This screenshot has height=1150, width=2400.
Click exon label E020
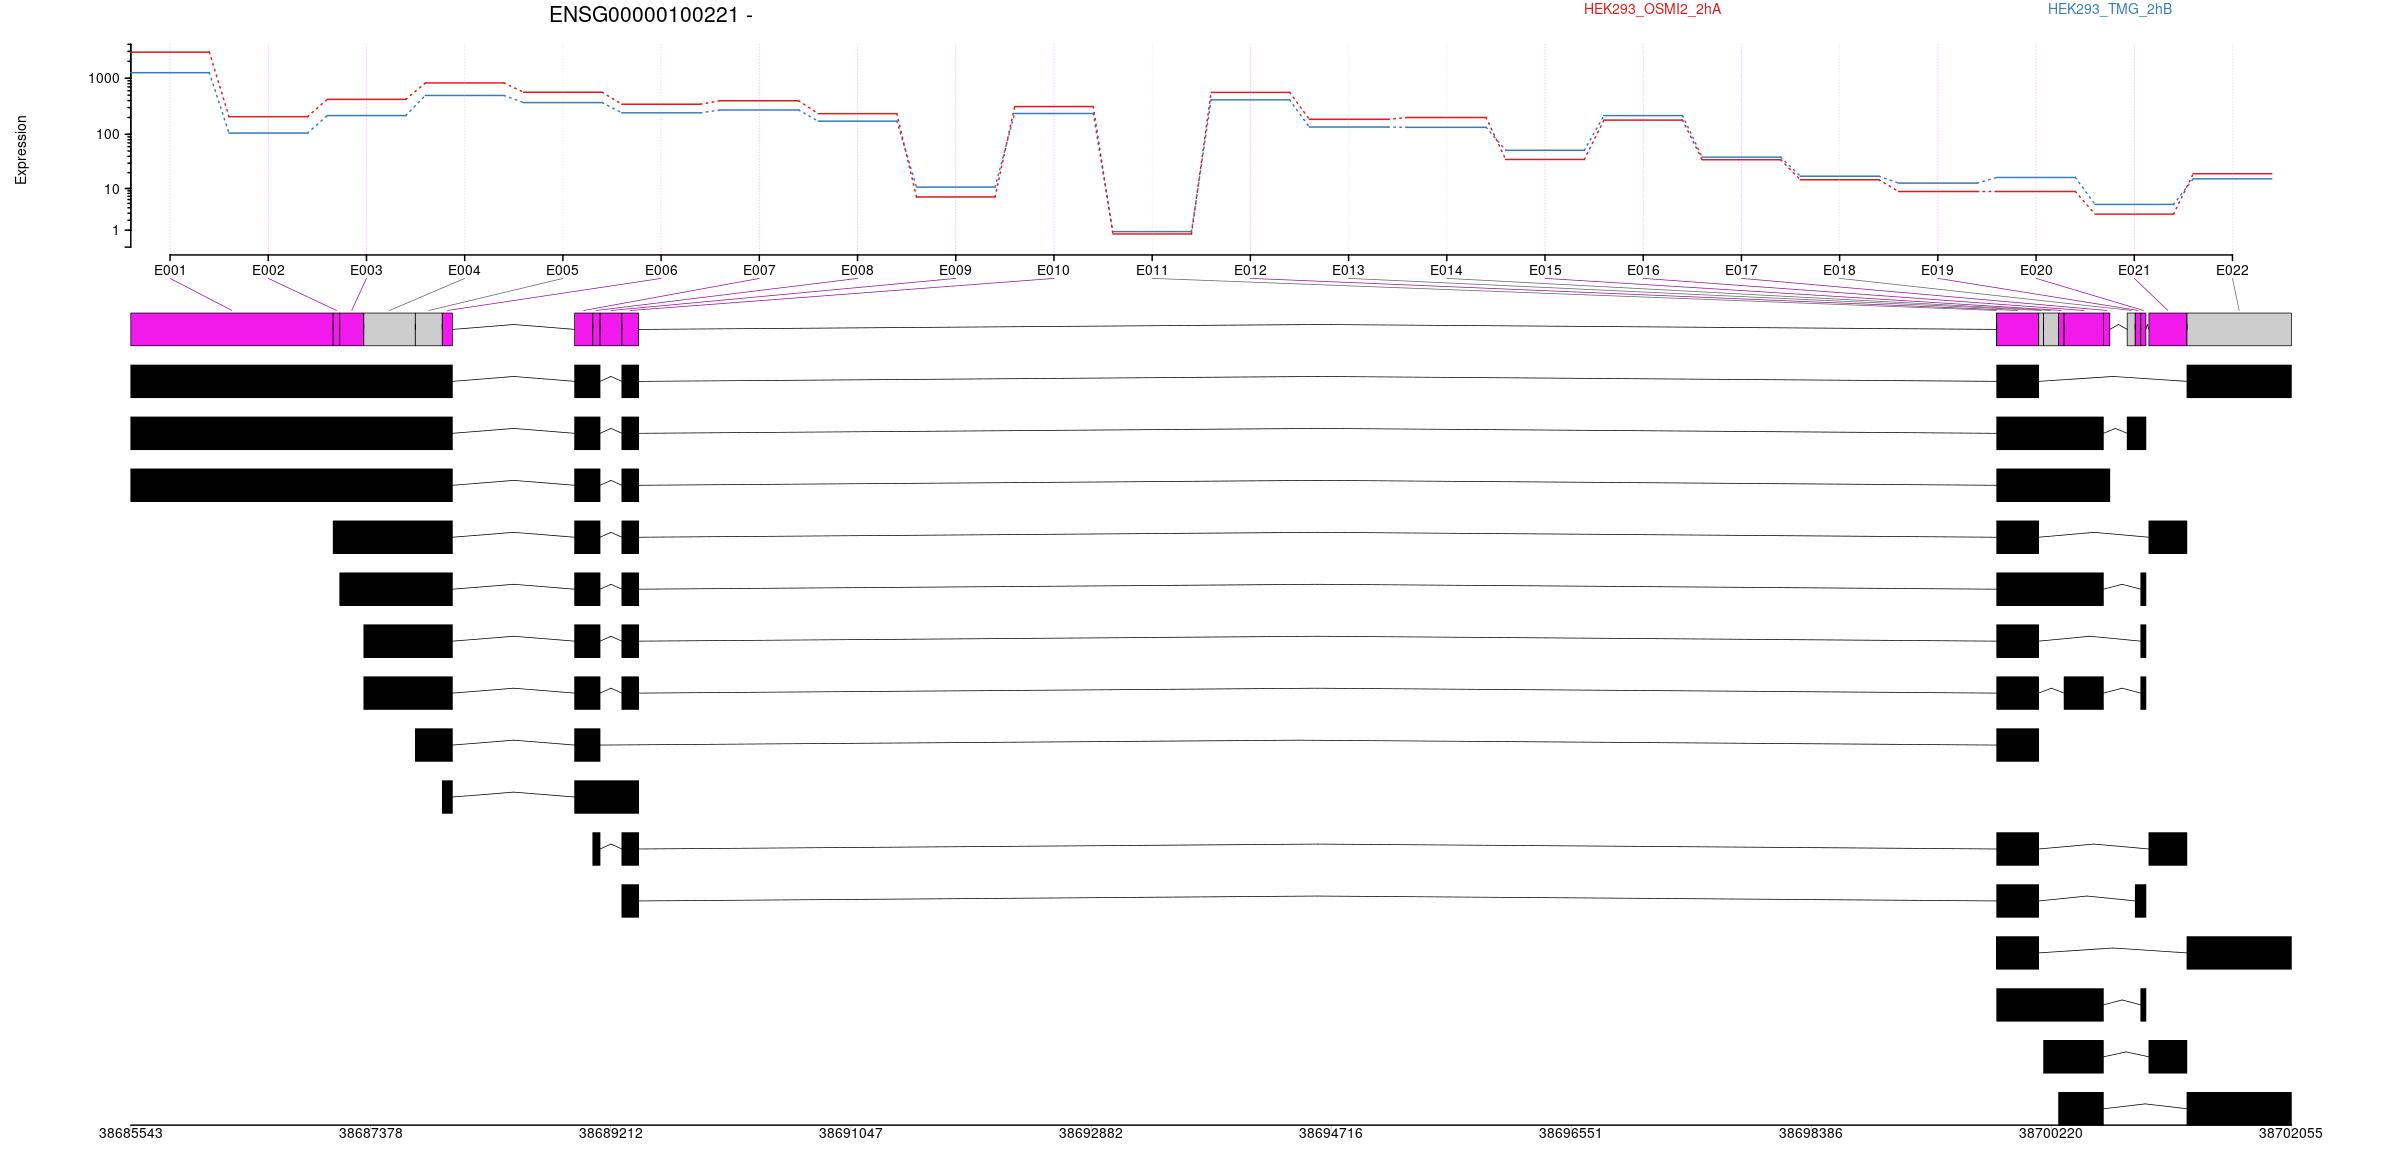2036,270
